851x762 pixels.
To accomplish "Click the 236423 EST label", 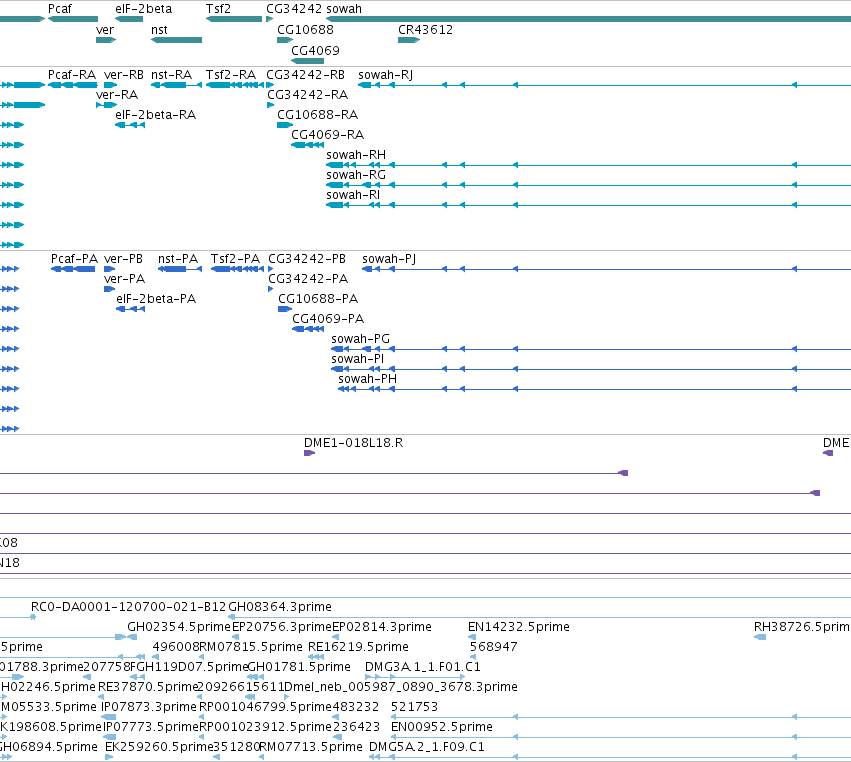I will pos(356,727).
